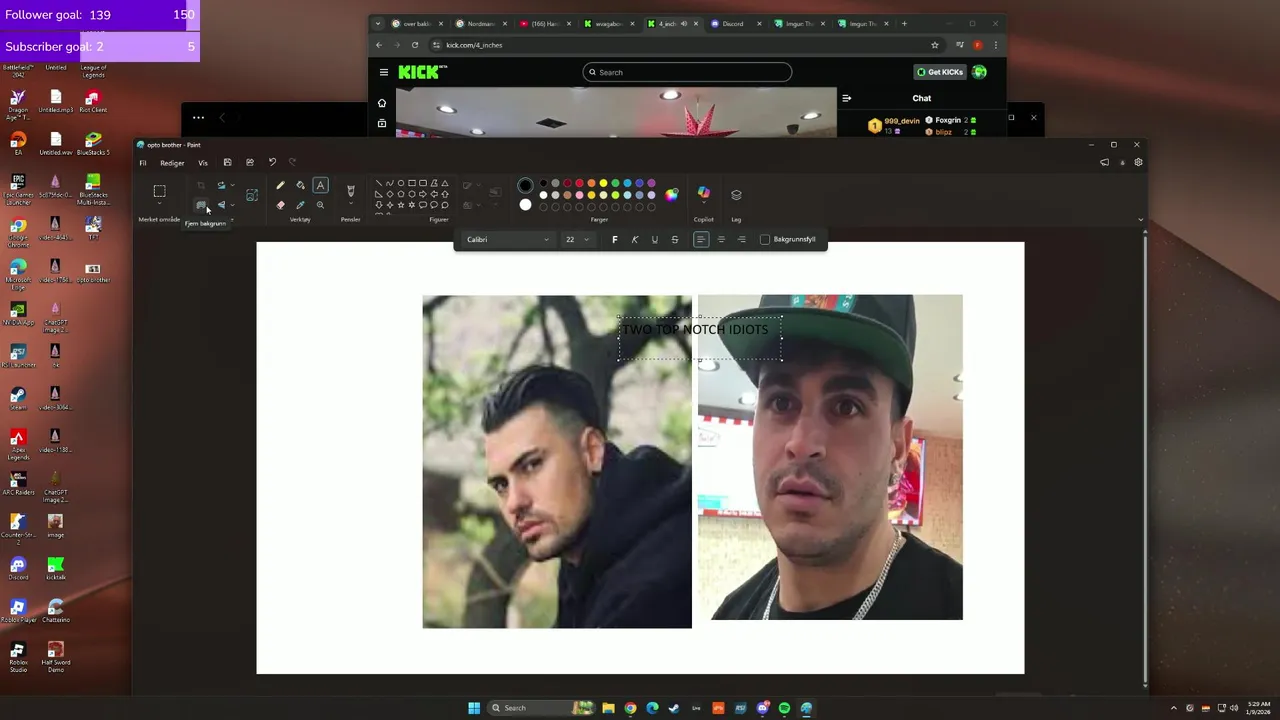Open the font size 22 dropdown
The image size is (1280, 720).
[576, 239]
